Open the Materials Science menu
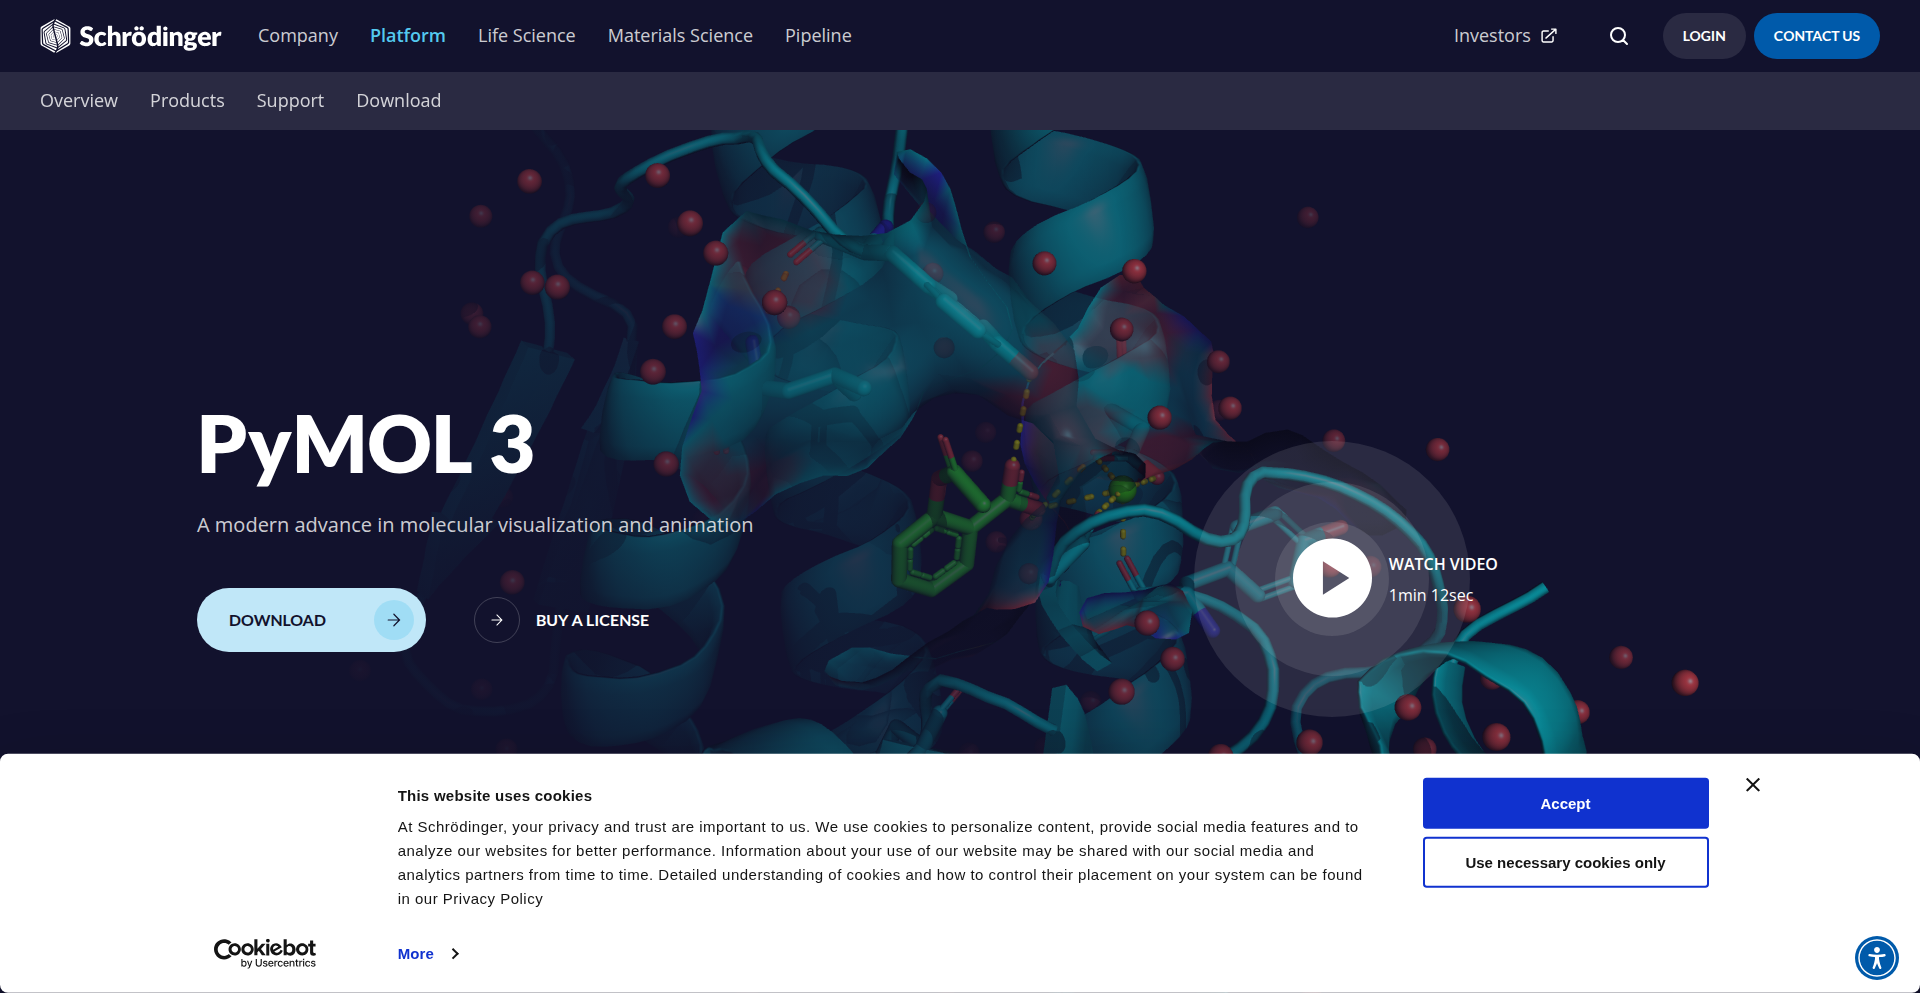 pos(680,36)
